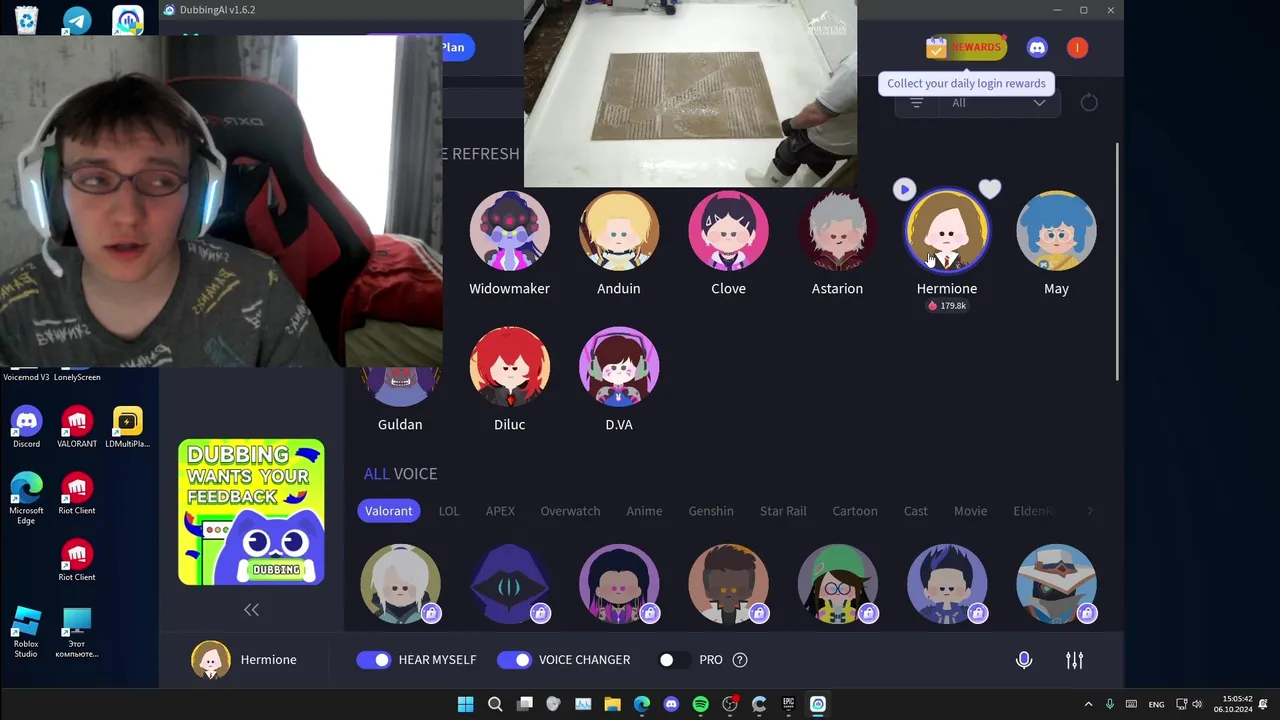Toggle the Voice Changer switch
The height and width of the screenshot is (720, 1280).
pos(514,660)
